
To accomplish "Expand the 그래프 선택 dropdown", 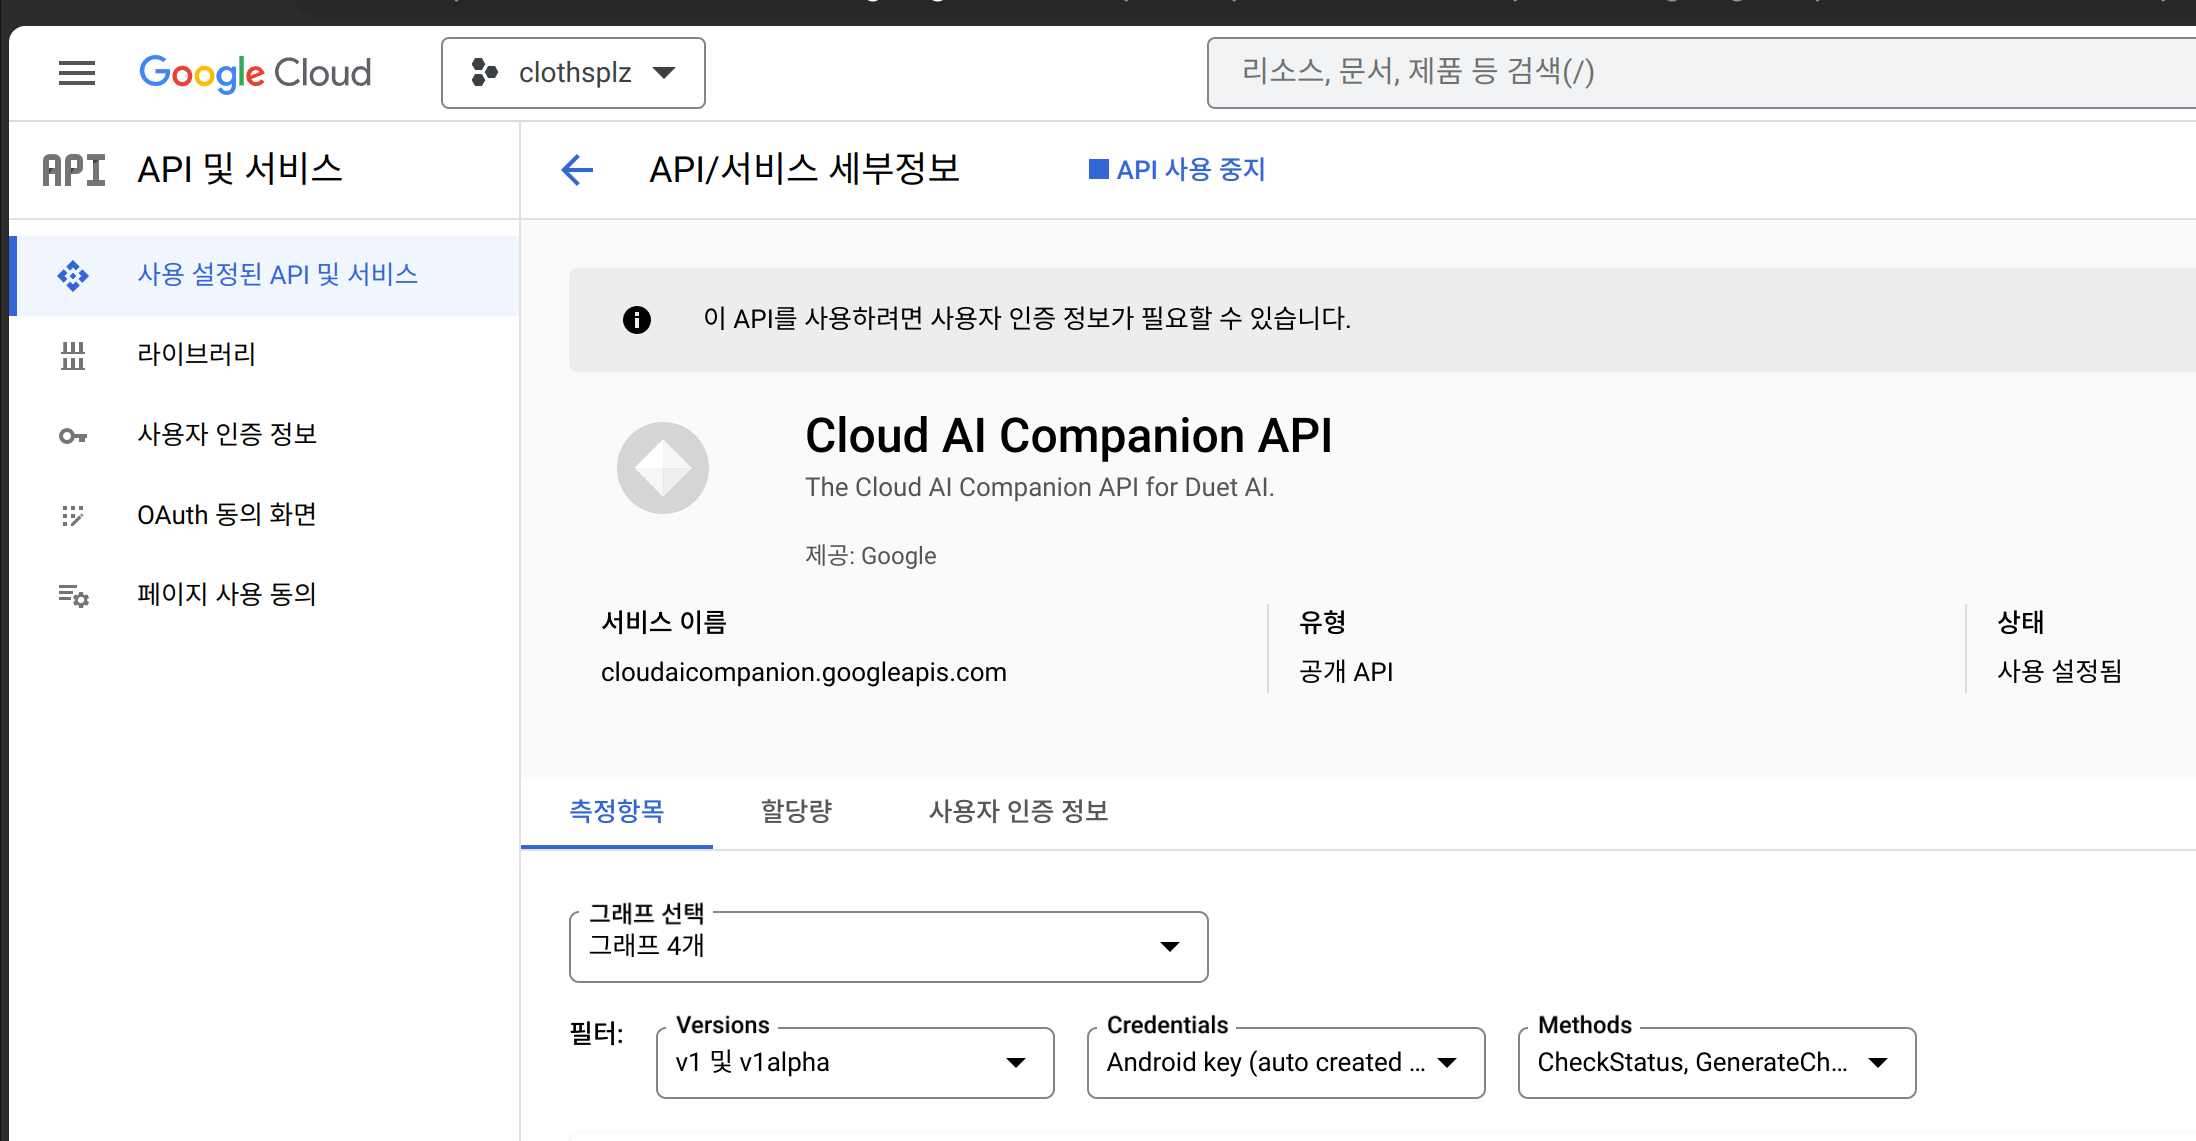I will [888, 946].
